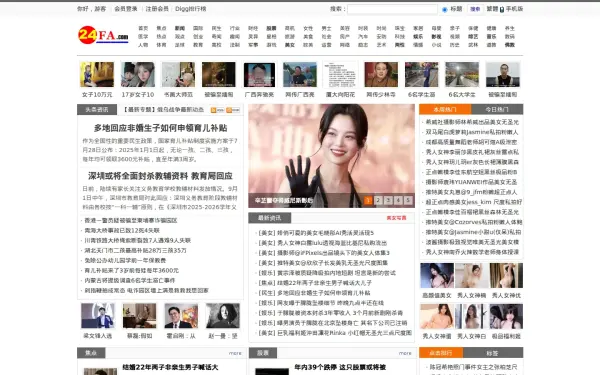Image resolution: width=600 pixels, height=375 pixels.
Task: Open the first orange RSS feed icon
Action: [218, 110]
